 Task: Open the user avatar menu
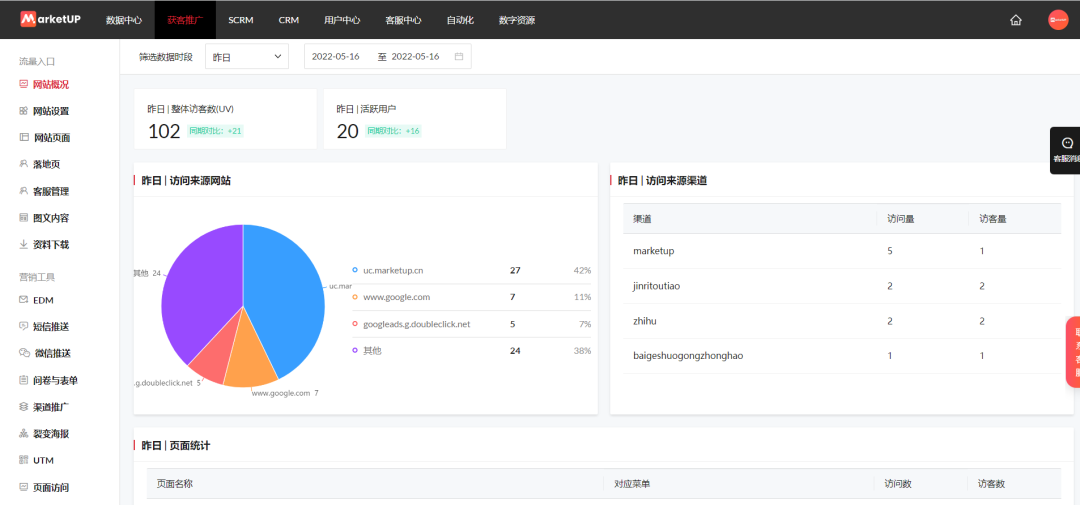tap(1058, 20)
